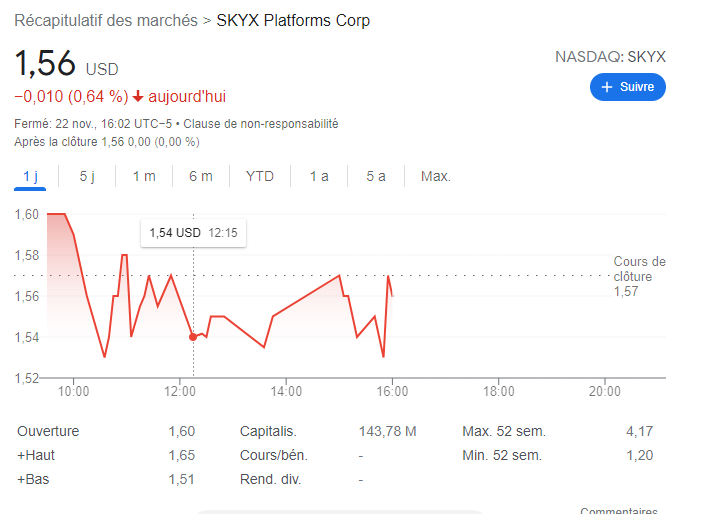Select the 1 j time range tab
Screen dimensions: 711x514
pyautogui.click(x=31, y=176)
